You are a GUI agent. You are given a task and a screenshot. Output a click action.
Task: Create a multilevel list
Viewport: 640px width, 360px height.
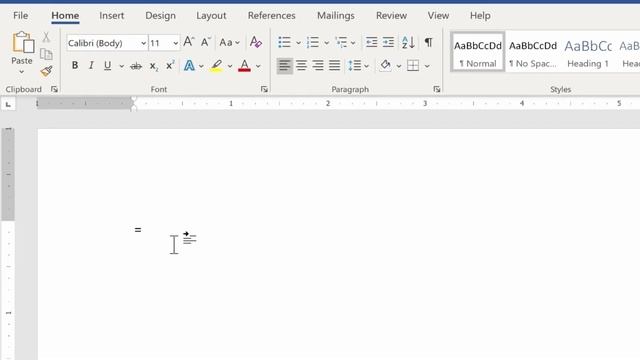pos(341,42)
